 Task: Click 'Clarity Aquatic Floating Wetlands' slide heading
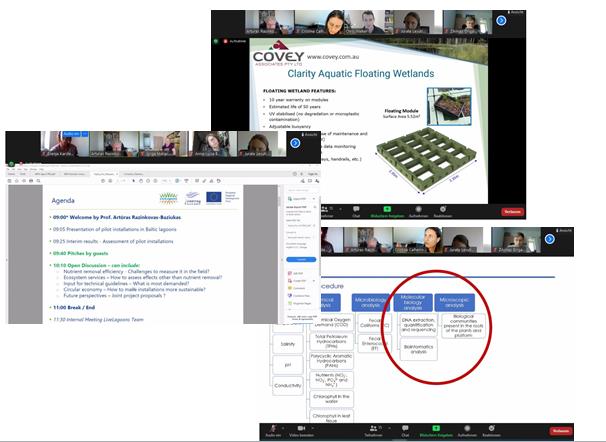pyautogui.click(x=361, y=73)
